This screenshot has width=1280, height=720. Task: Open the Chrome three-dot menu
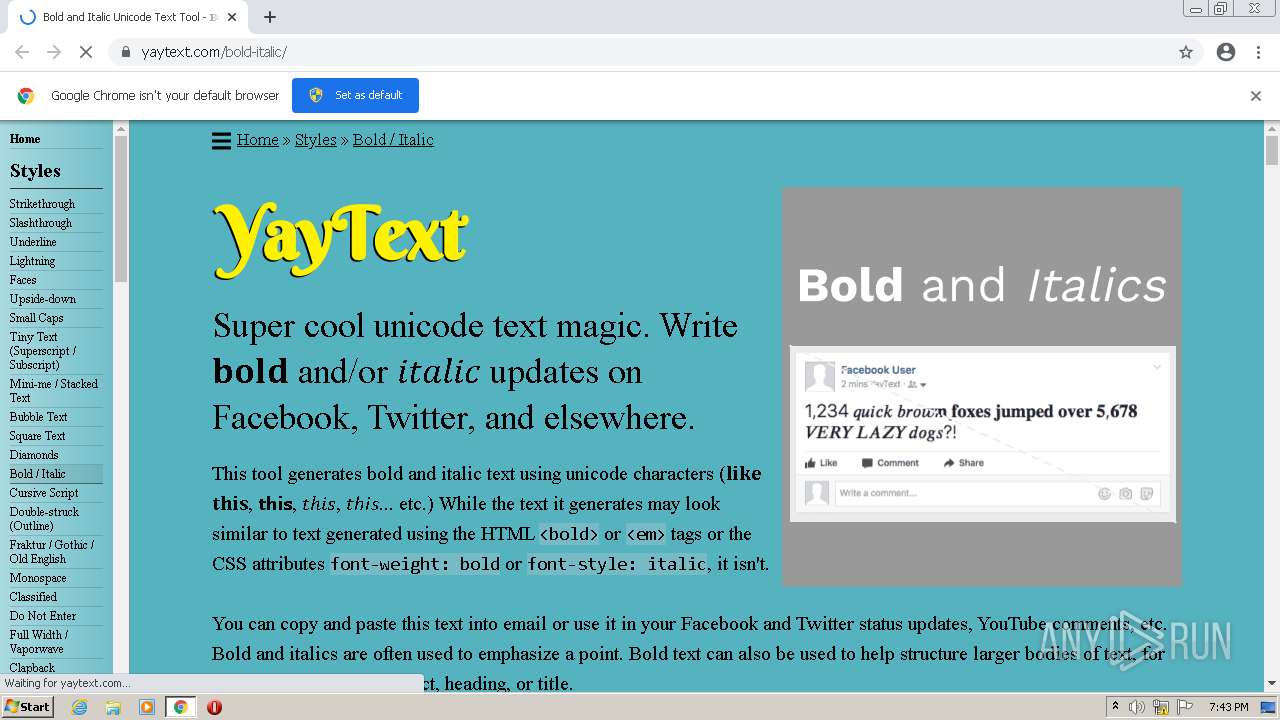coord(1258,52)
